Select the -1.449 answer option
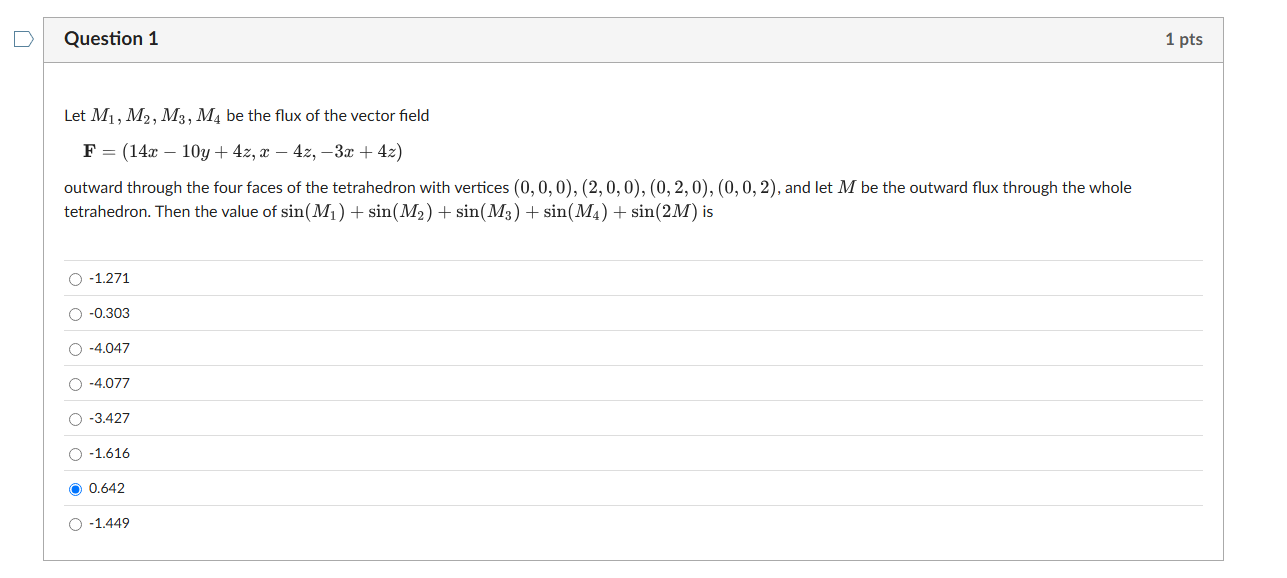1287x578 pixels. pyautogui.click(x=75, y=524)
